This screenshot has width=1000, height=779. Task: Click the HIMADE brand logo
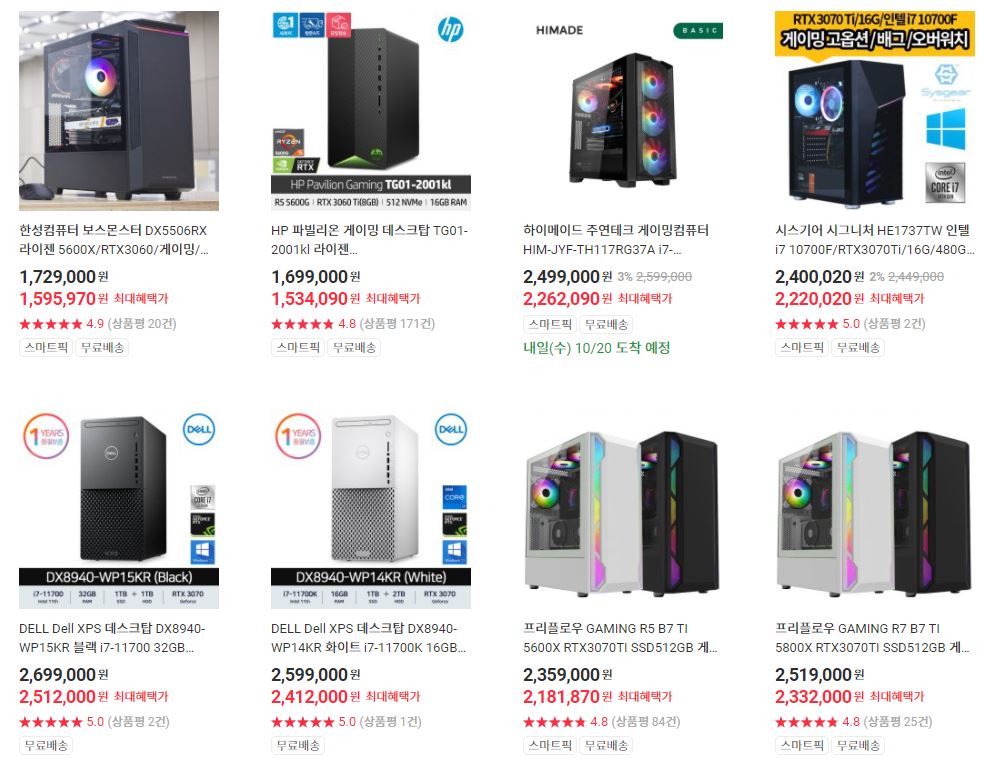pyautogui.click(x=559, y=30)
